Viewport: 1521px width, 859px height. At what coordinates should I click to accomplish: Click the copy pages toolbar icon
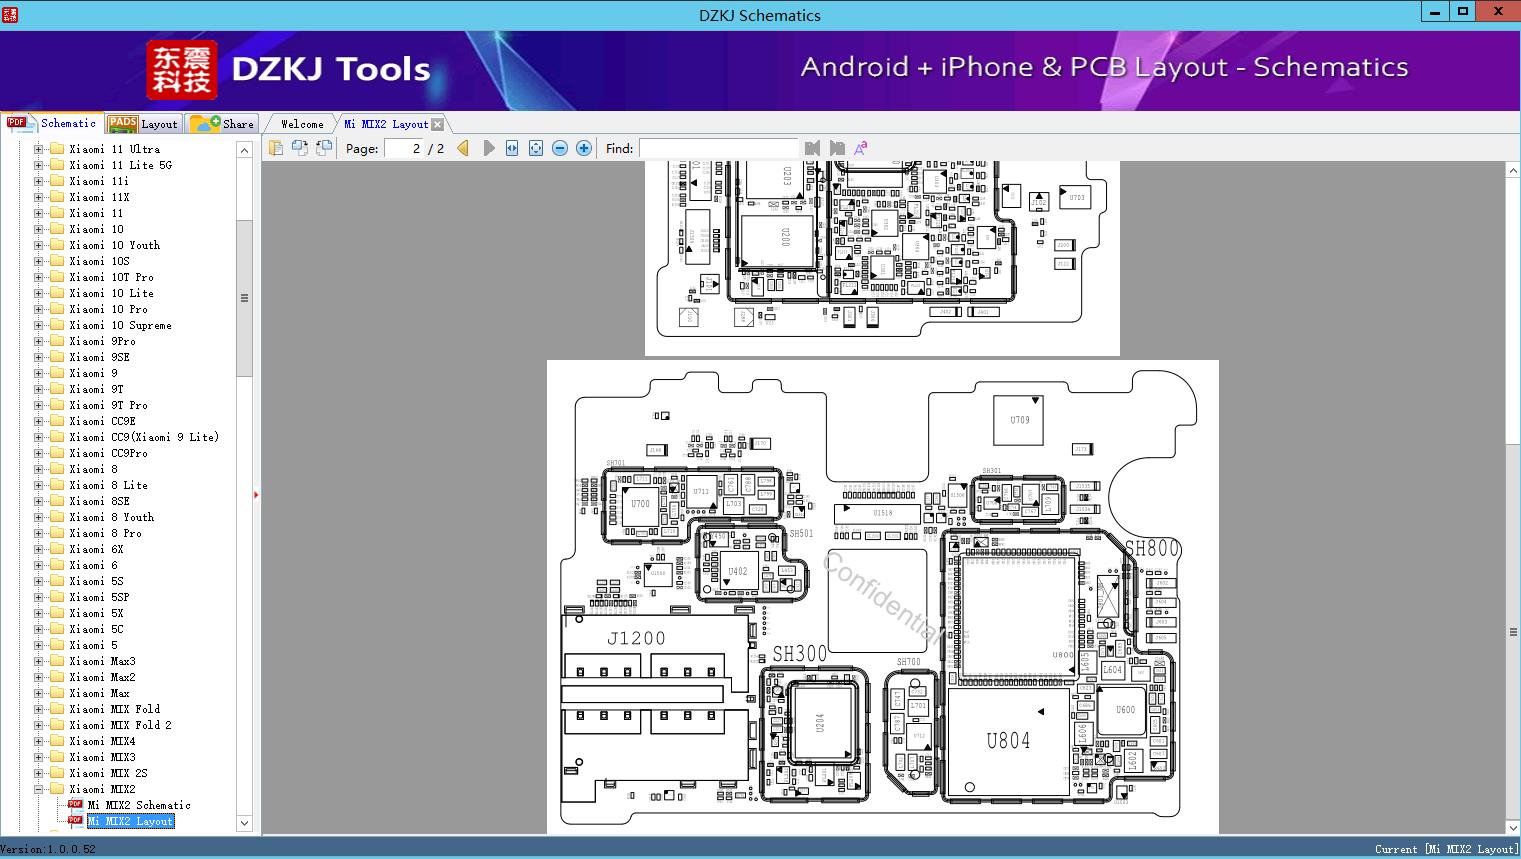click(276, 148)
